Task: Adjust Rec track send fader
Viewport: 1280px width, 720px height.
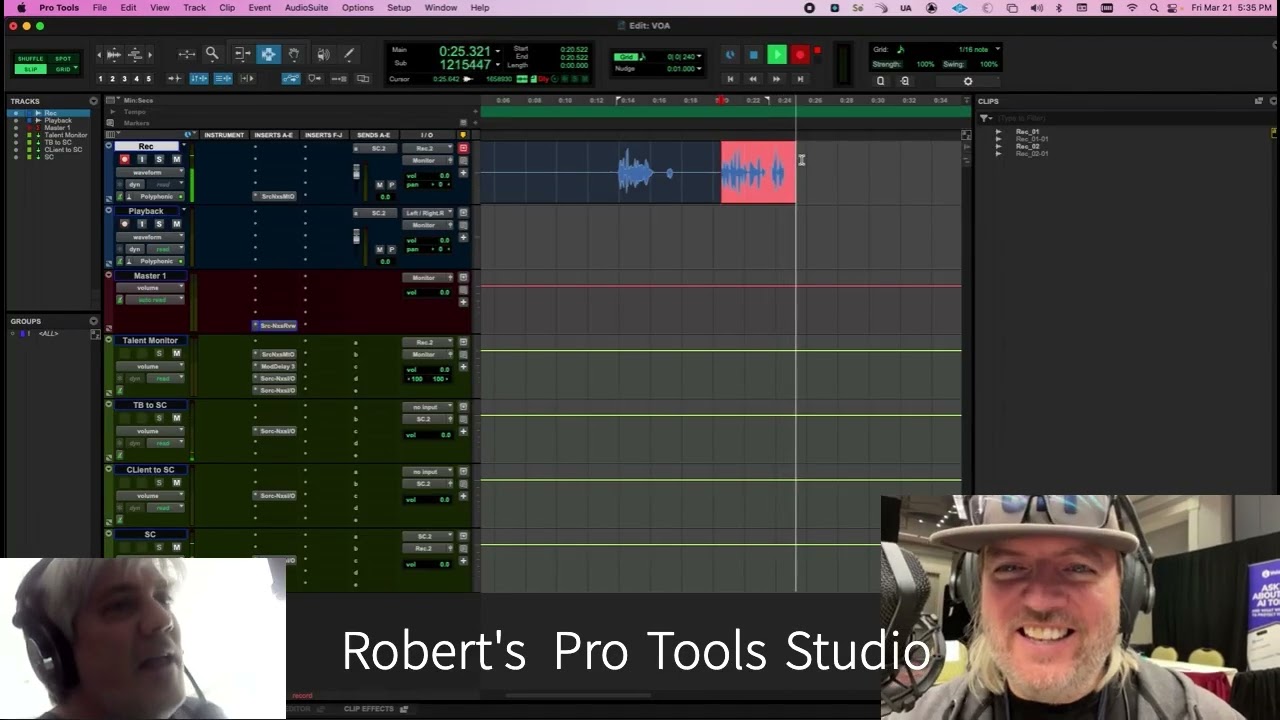Action: [357, 174]
